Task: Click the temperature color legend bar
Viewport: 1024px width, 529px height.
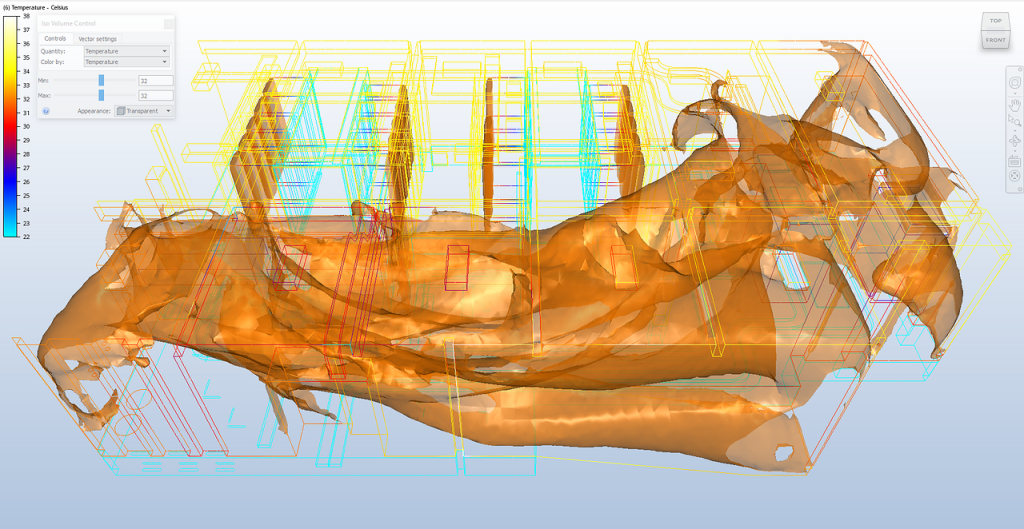Action: (x=11, y=125)
